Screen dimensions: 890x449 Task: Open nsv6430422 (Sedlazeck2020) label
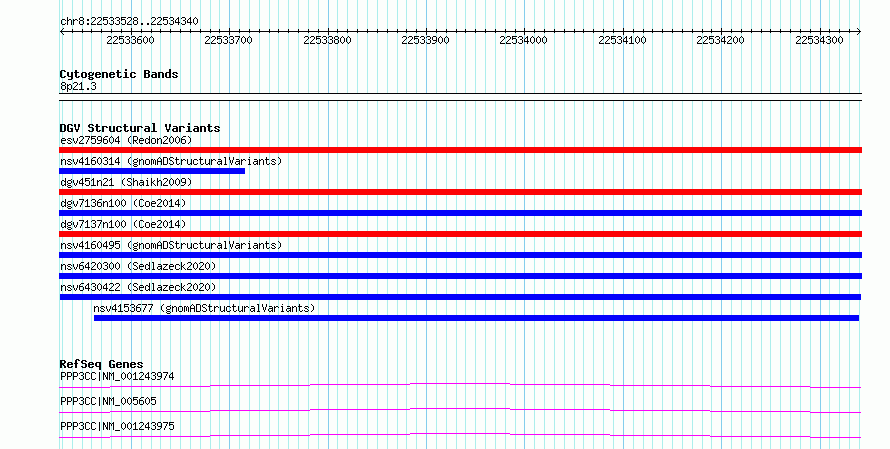pos(138,287)
